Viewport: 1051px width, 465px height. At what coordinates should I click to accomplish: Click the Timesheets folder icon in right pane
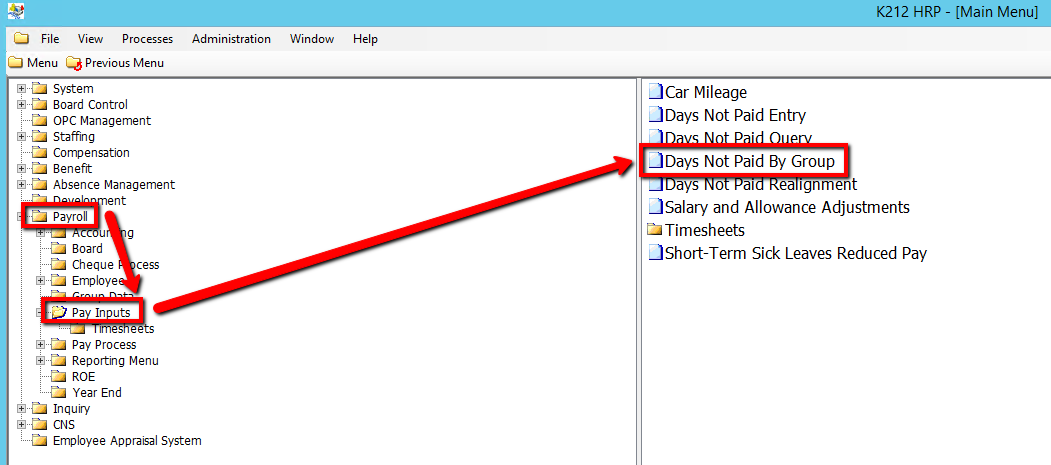pyautogui.click(x=656, y=230)
